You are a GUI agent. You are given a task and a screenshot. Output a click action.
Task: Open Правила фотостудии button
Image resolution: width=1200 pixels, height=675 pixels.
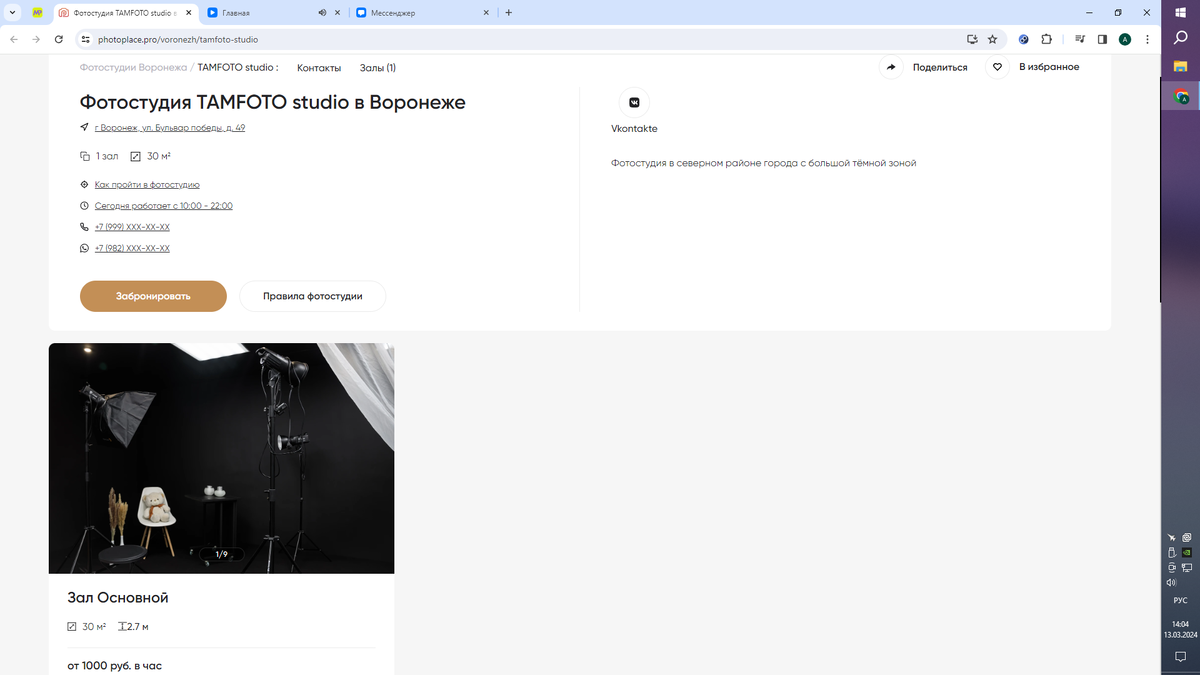pos(312,296)
